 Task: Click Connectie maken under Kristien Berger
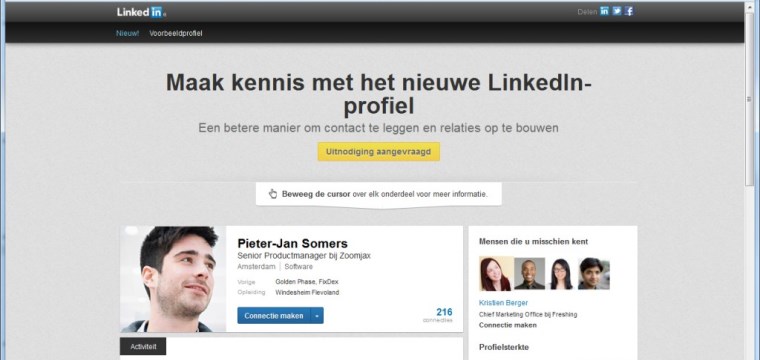[507, 325]
